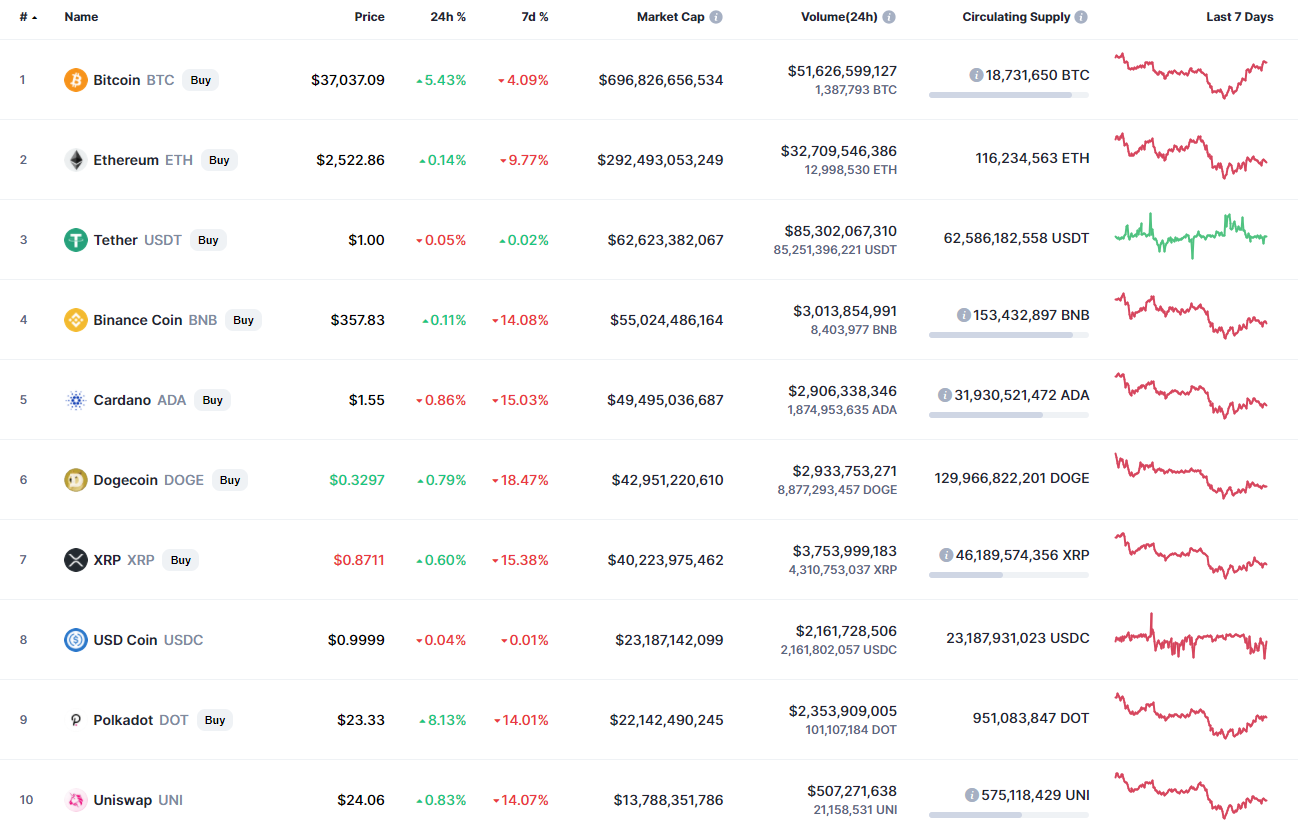1298x832 pixels.
Task: Click Cardano circulating supply progress bar
Action: (1009, 415)
